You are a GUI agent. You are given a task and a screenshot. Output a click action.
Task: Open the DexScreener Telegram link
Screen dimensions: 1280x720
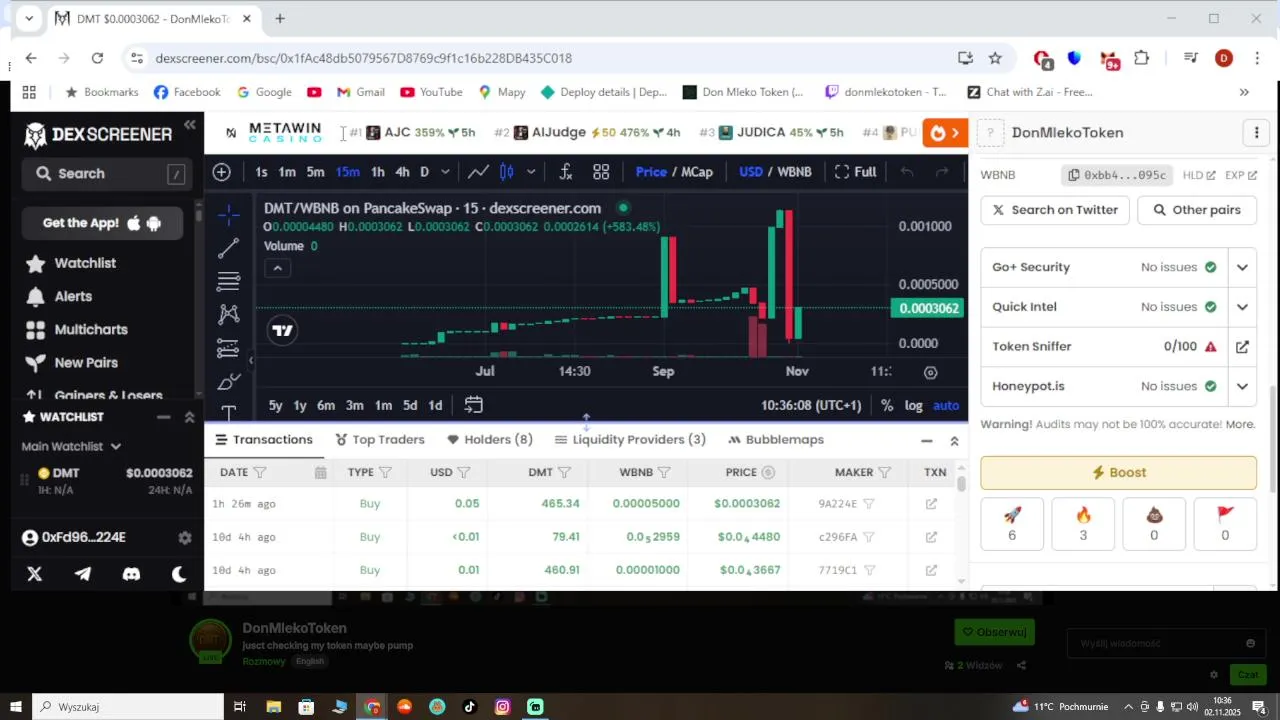(x=83, y=574)
